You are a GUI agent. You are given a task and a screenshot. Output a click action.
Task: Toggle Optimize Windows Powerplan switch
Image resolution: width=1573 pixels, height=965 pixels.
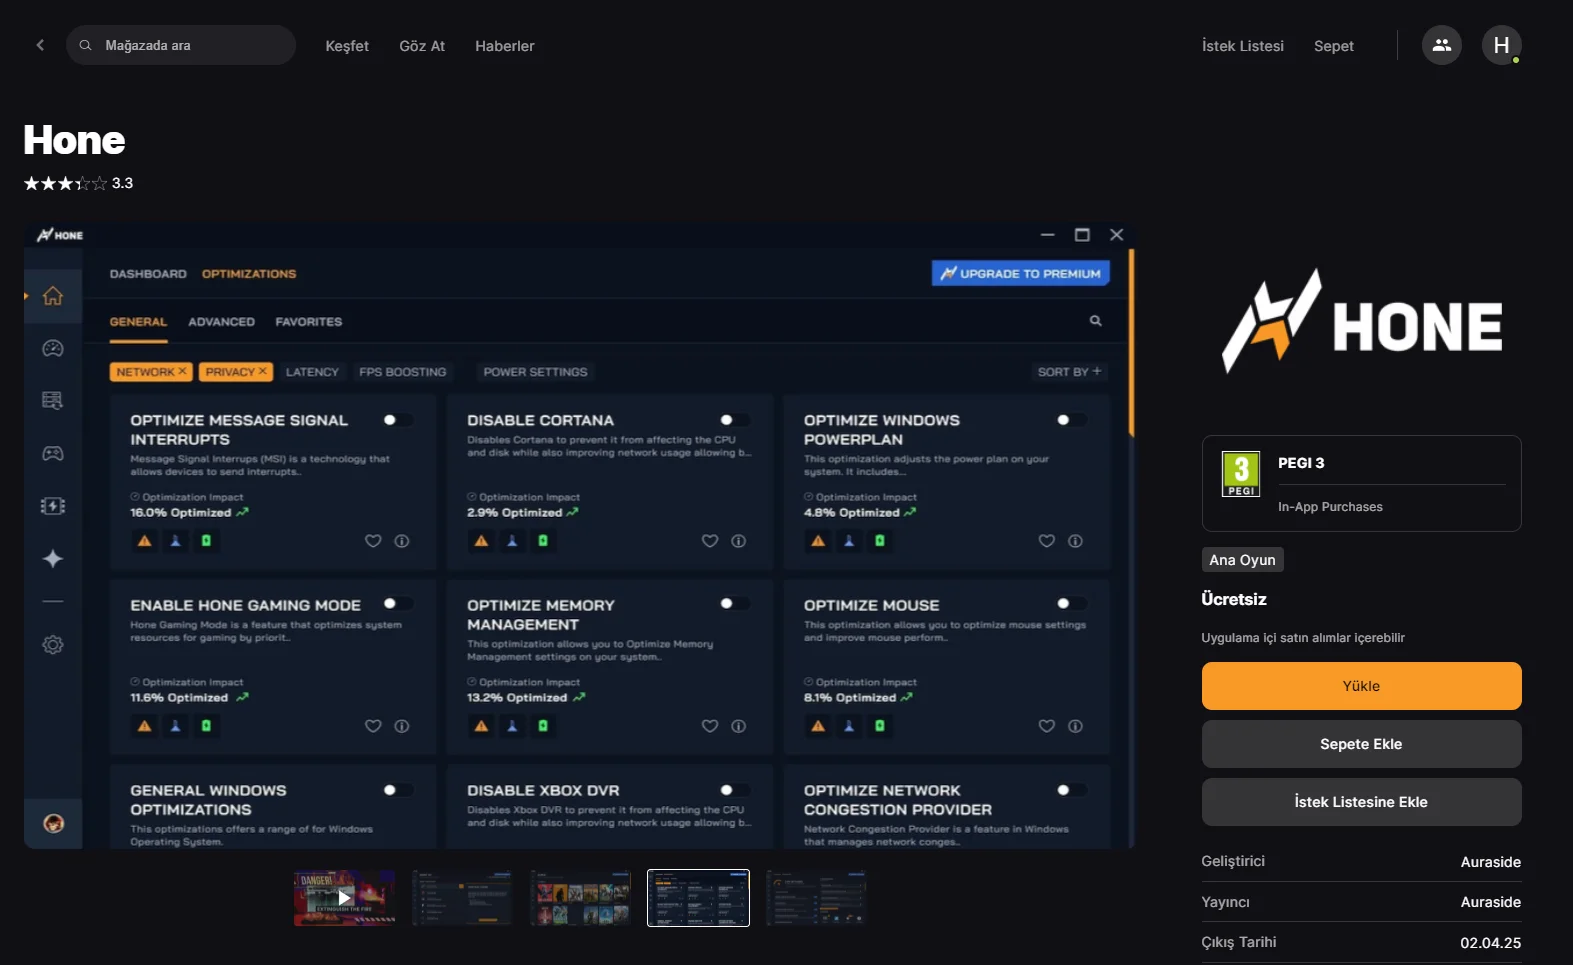(x=1071, y=420)
